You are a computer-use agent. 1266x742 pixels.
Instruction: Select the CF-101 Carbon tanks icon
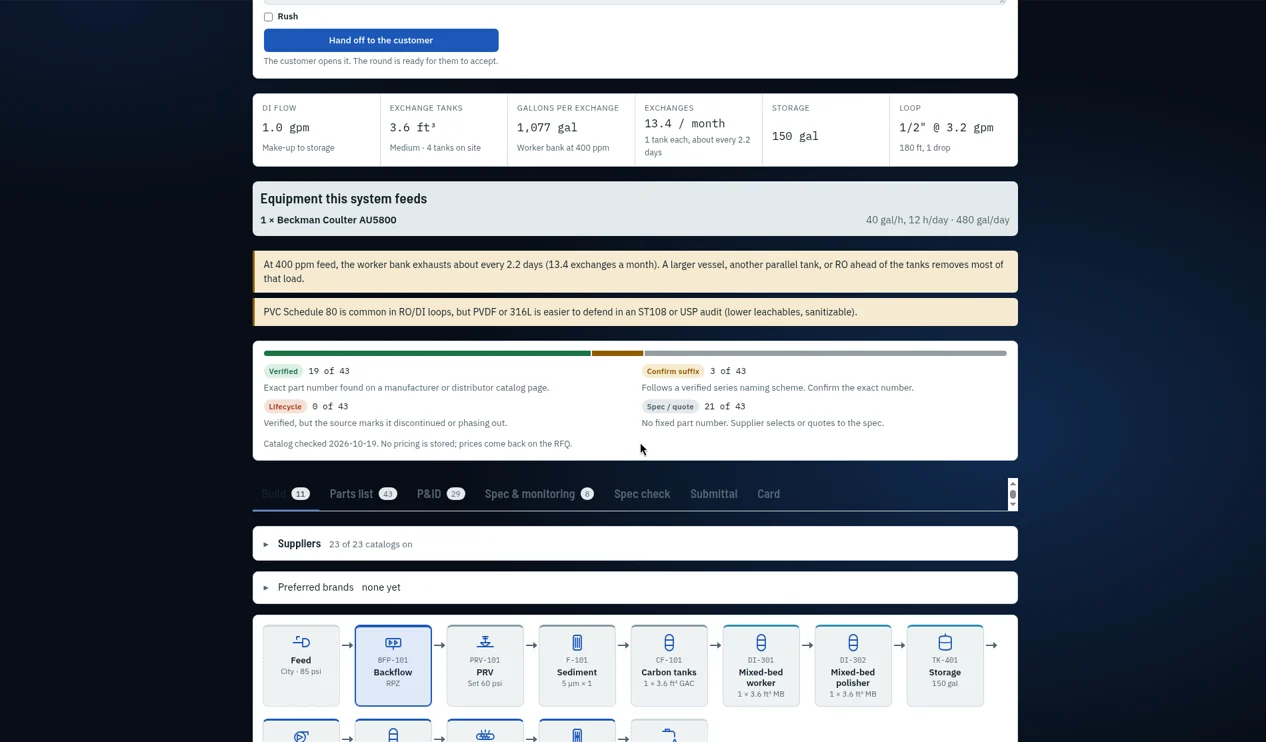[669, 642]
